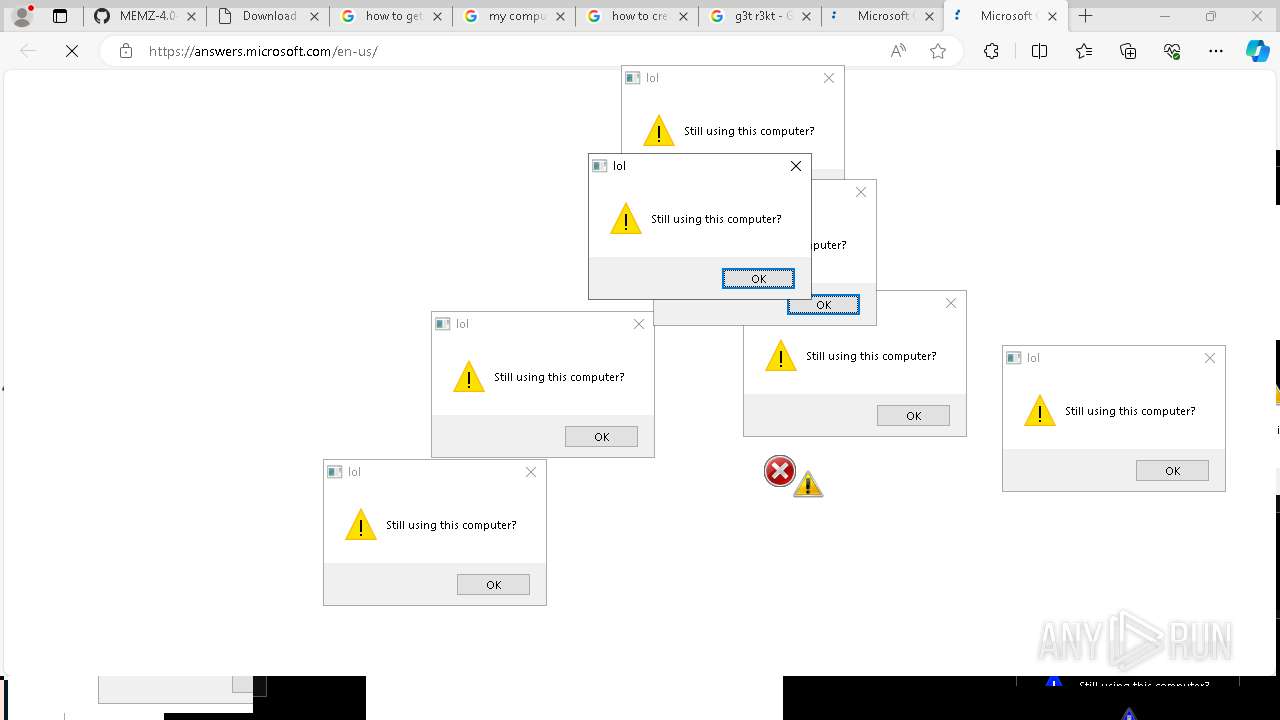Screen dimensions: 1280x720
Task: Start Read aloud for this page
Action: [x=898, y=51]
